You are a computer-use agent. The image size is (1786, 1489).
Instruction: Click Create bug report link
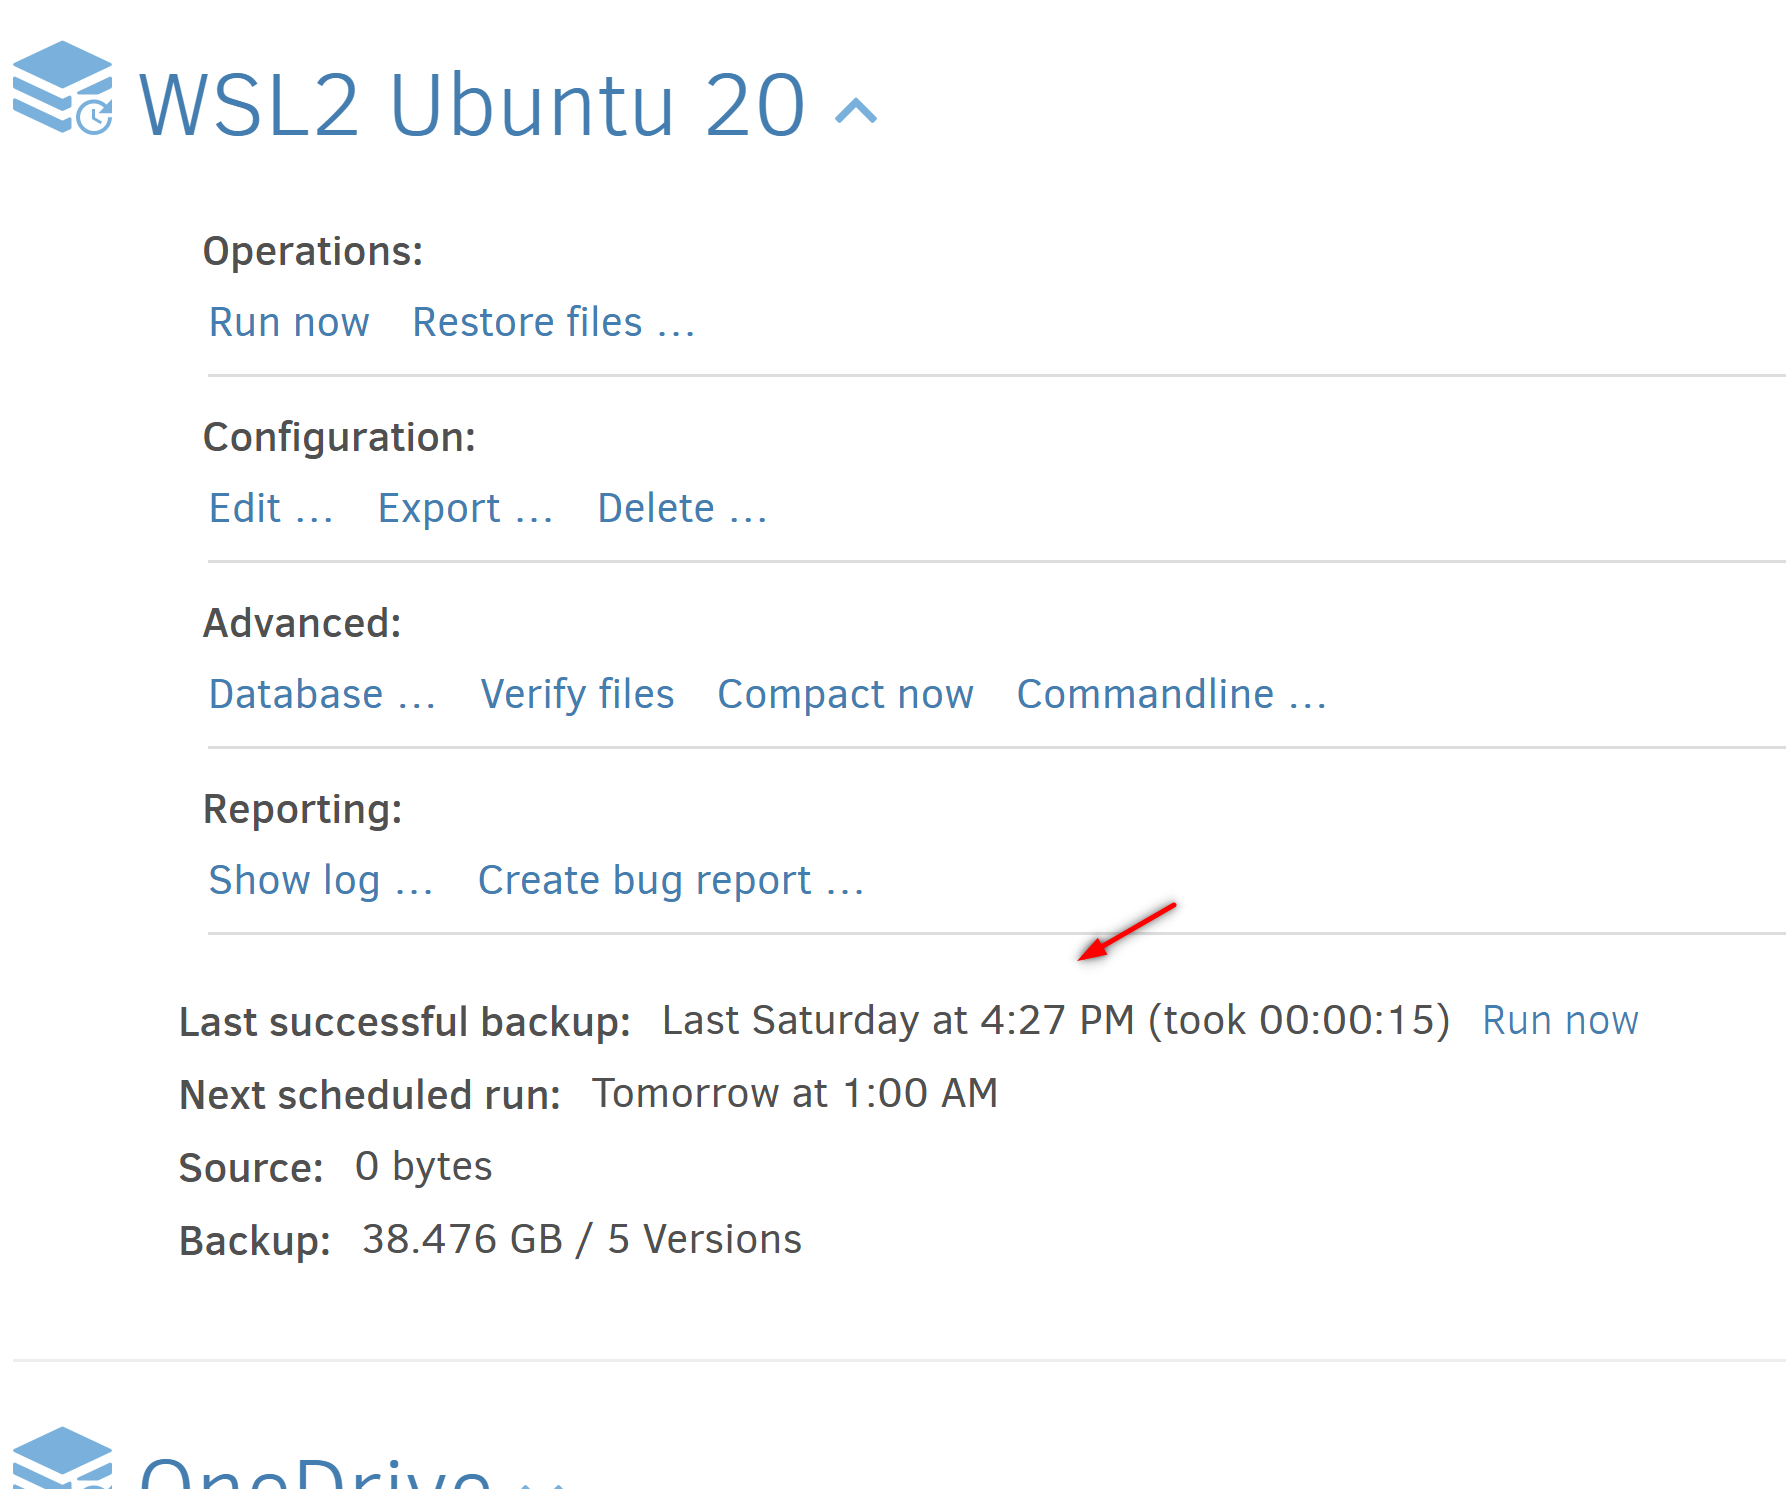tap(670, 881)
